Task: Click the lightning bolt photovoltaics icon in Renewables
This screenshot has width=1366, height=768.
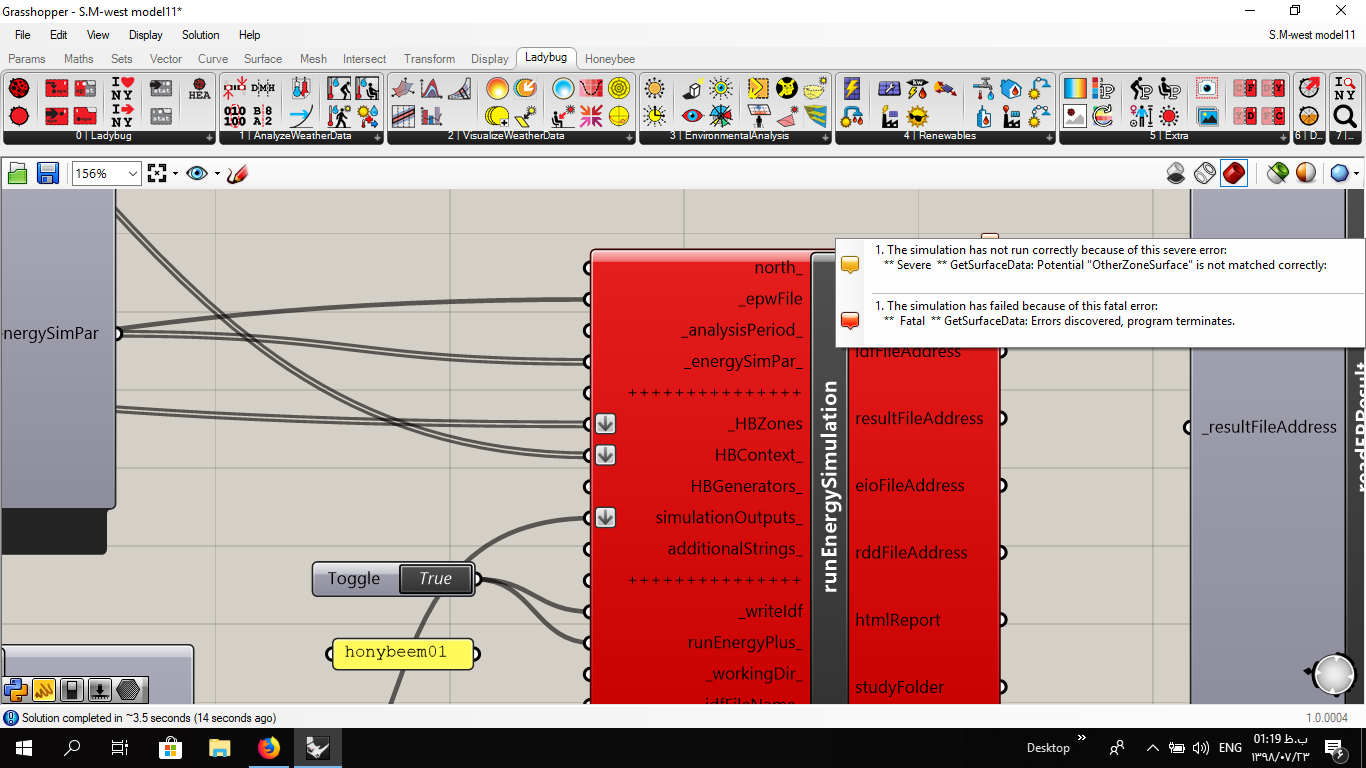Action: (852, 89)
